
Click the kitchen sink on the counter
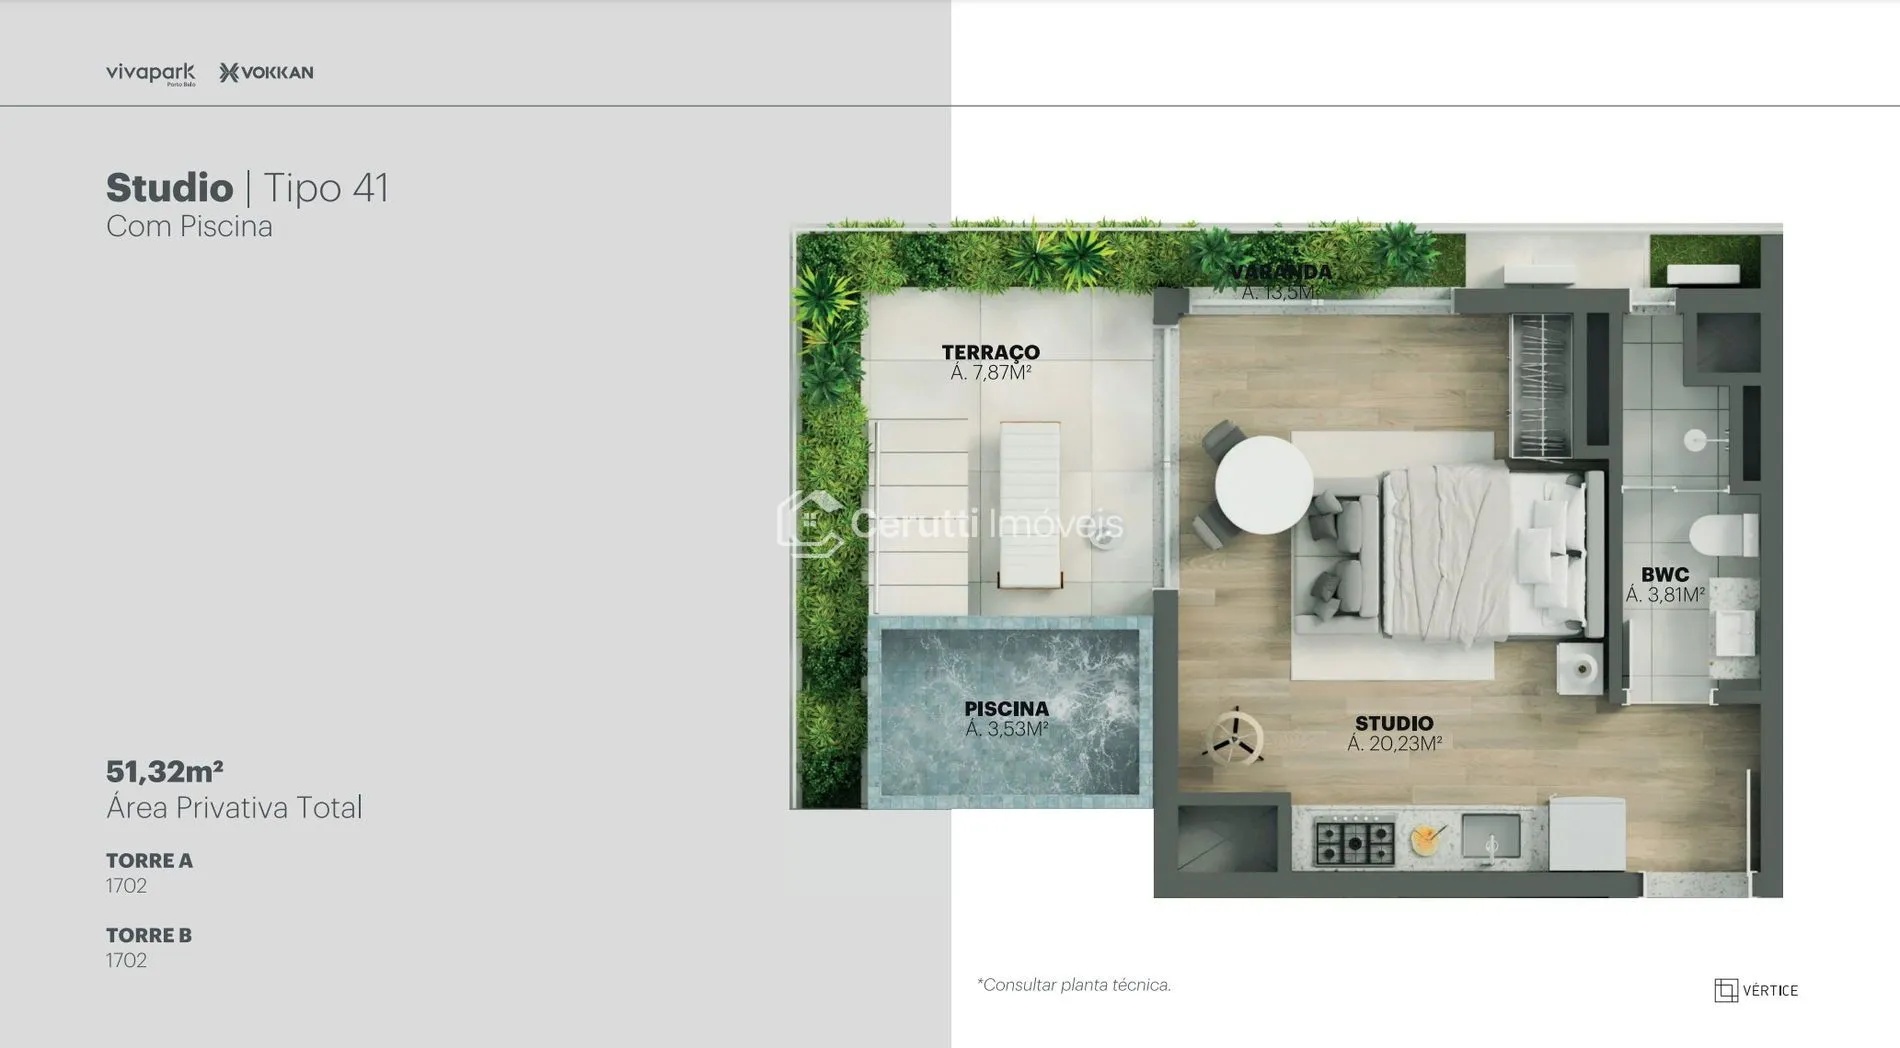[1491, 837]
